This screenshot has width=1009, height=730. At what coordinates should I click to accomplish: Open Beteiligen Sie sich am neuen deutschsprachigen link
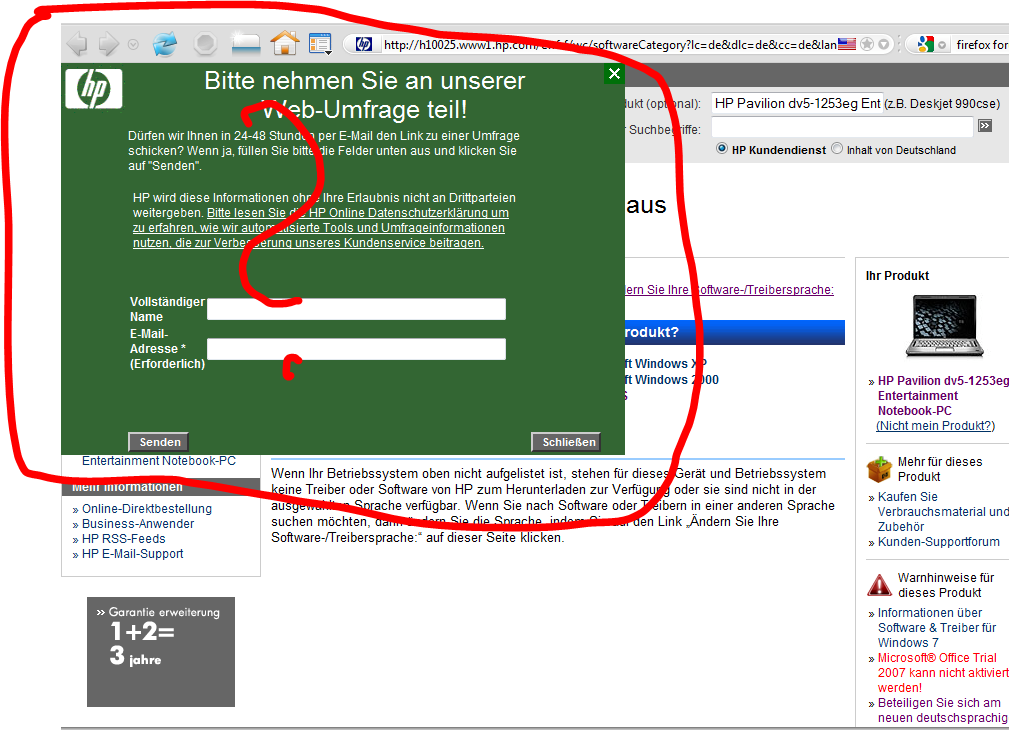tap(943, 710)
